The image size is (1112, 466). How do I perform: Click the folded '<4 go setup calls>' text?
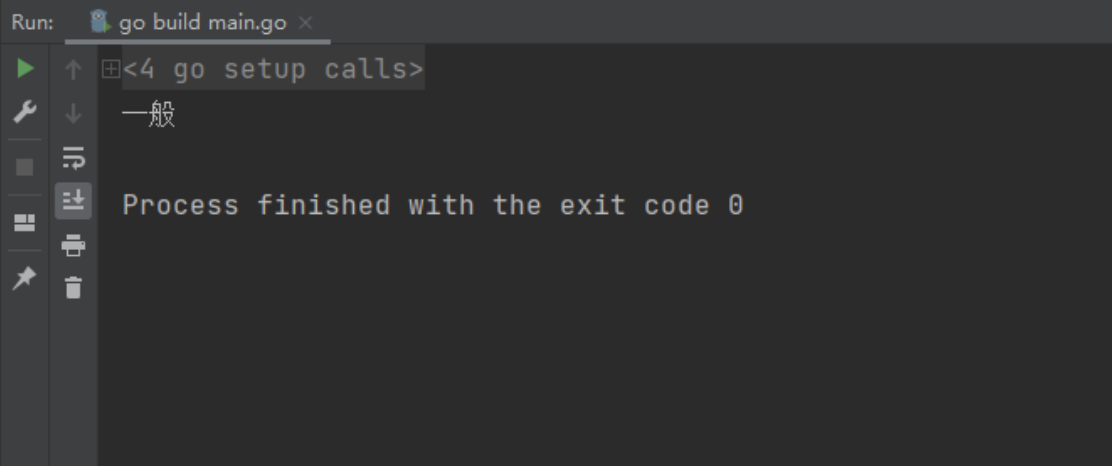(x=273, y=69)
